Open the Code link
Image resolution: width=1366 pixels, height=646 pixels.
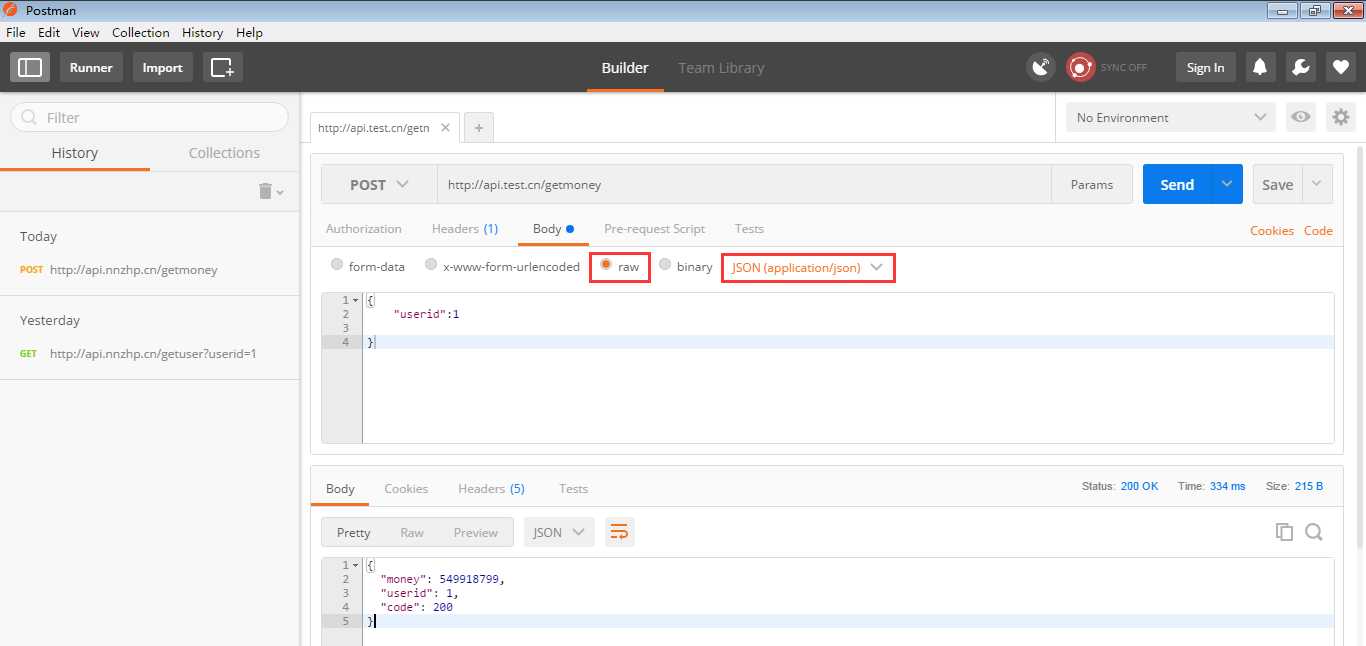coord(1318,230)
